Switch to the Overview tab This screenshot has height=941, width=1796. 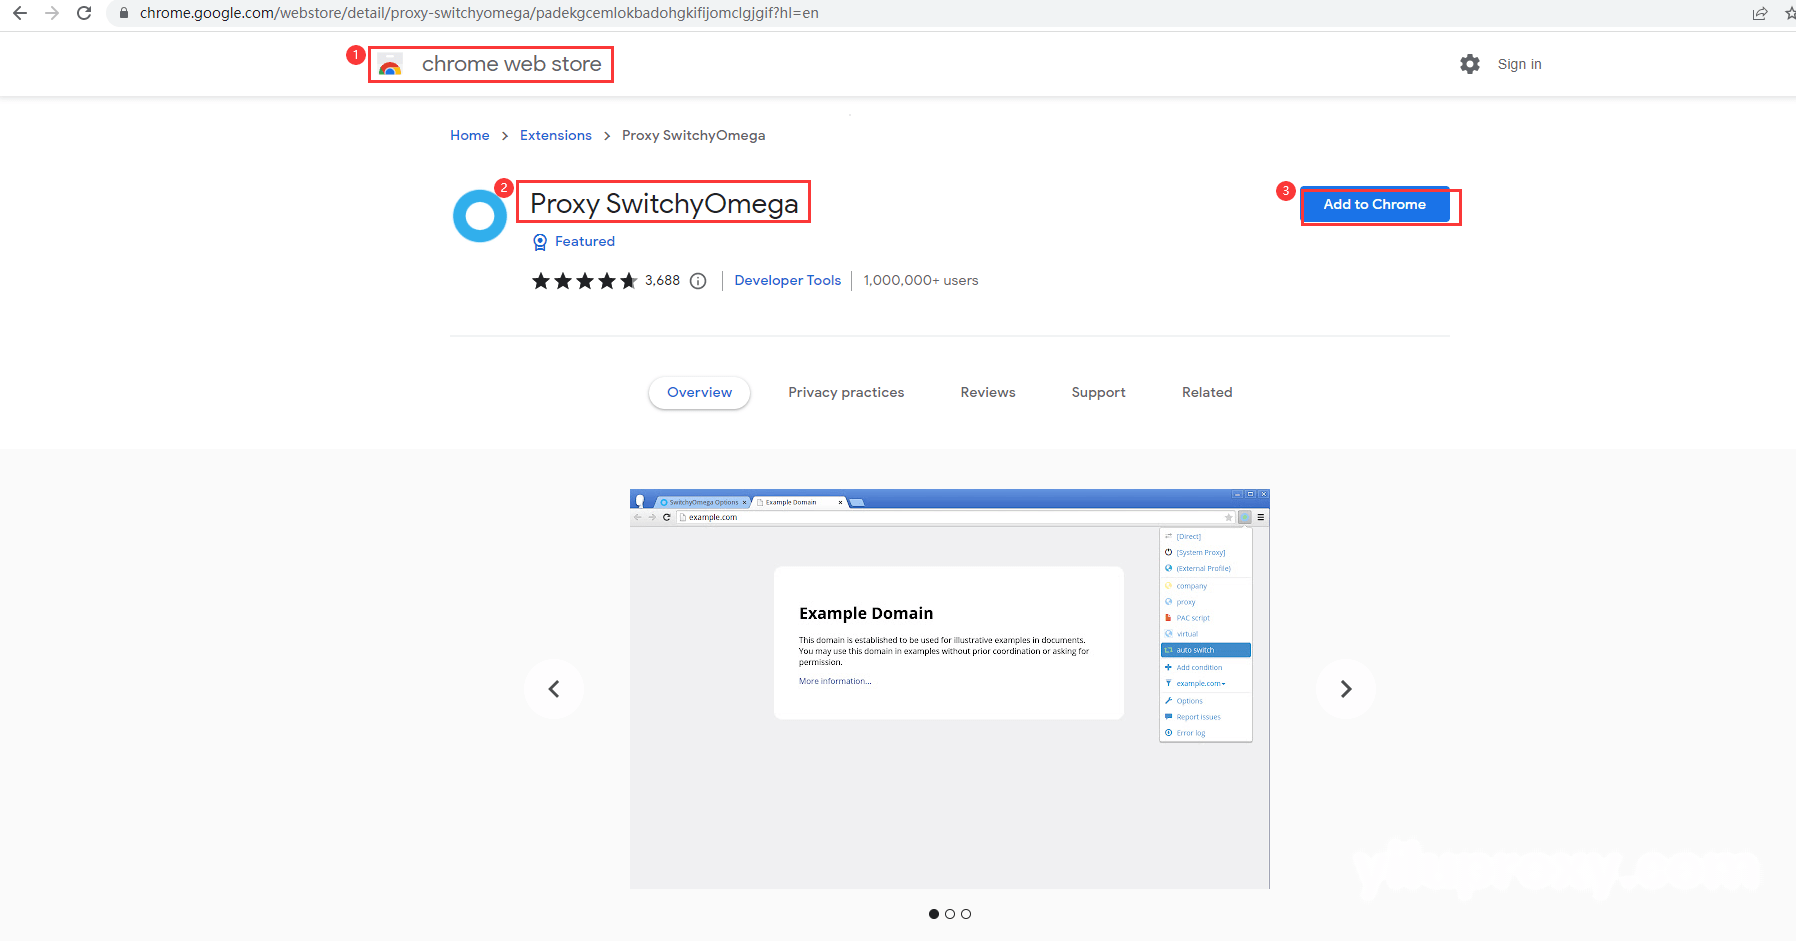coord(700,393)
